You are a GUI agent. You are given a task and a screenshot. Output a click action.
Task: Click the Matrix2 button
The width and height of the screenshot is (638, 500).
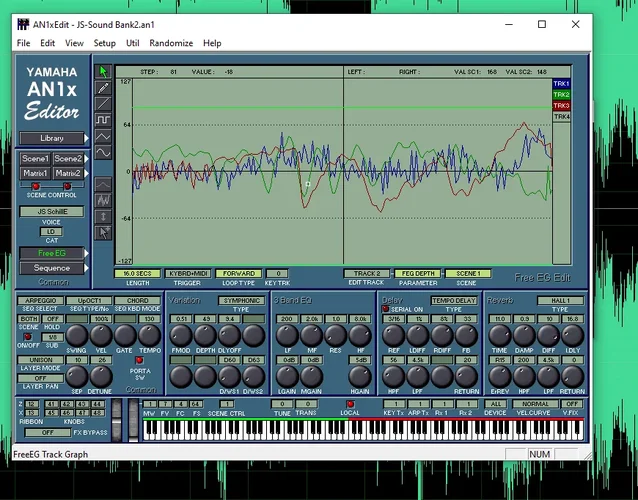point(68,173)
